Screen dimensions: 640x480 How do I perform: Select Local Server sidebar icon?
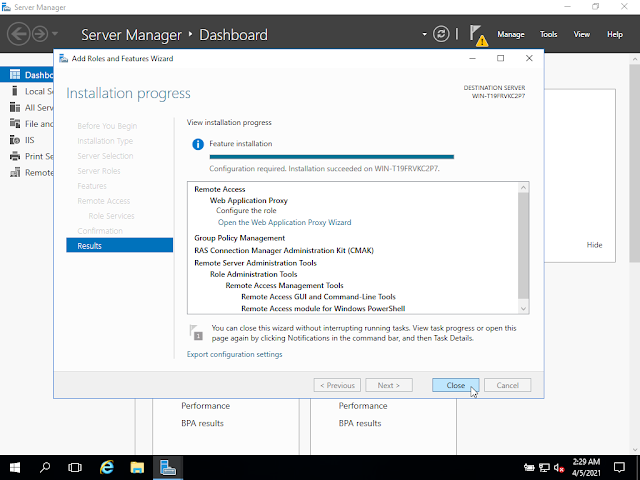click(x=15, y=91)
